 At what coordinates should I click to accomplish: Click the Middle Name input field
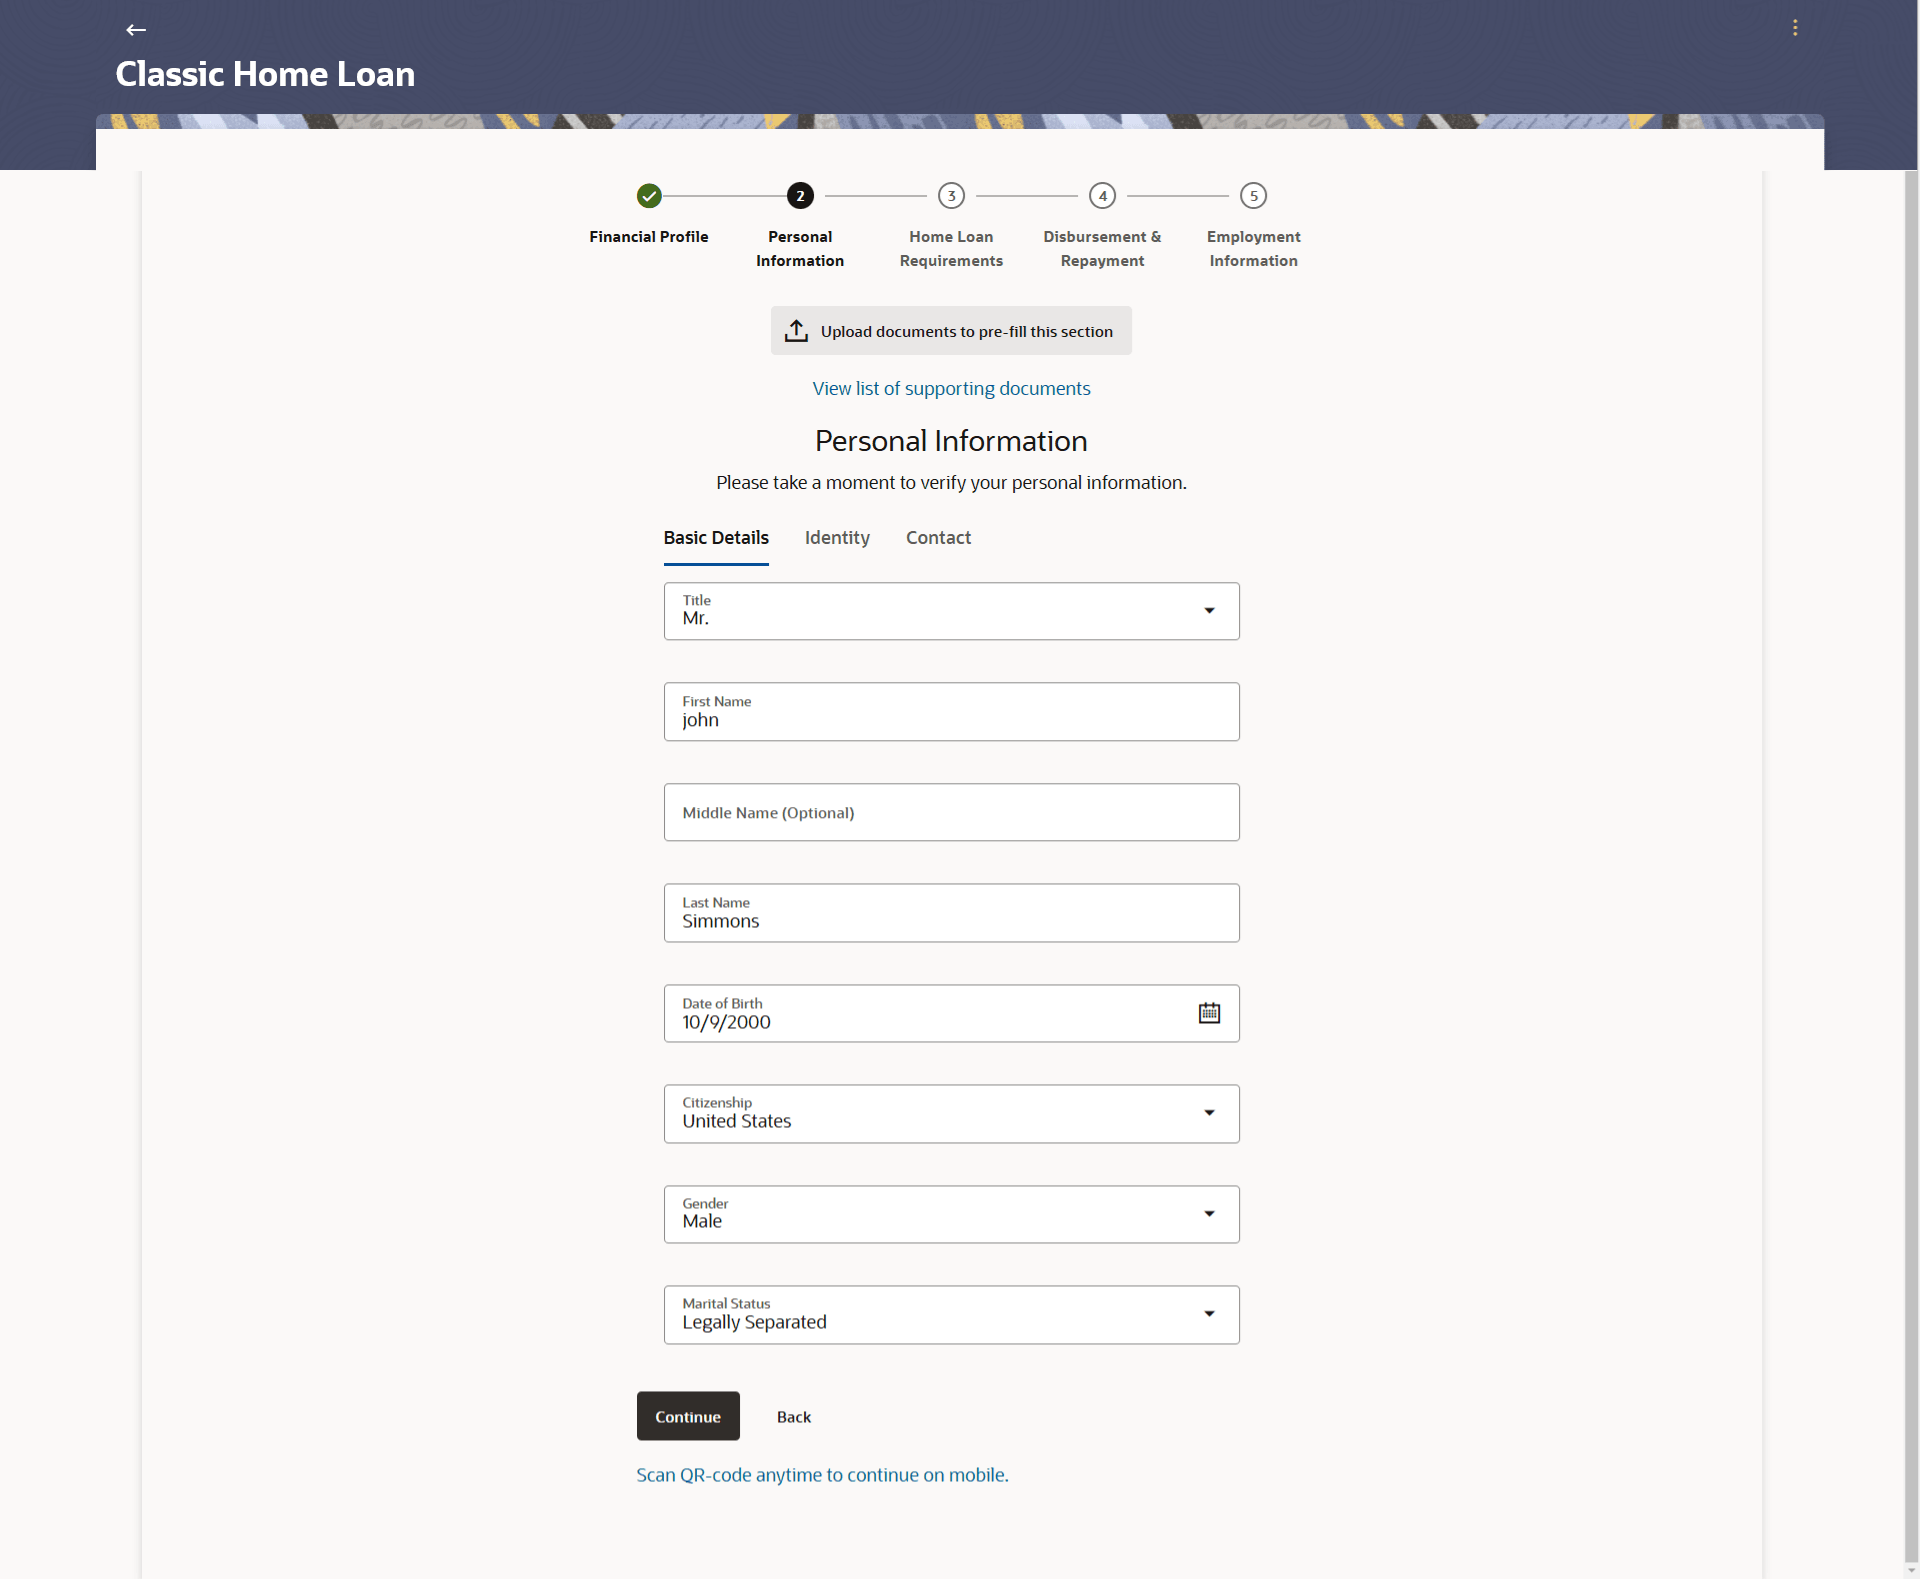951,812
